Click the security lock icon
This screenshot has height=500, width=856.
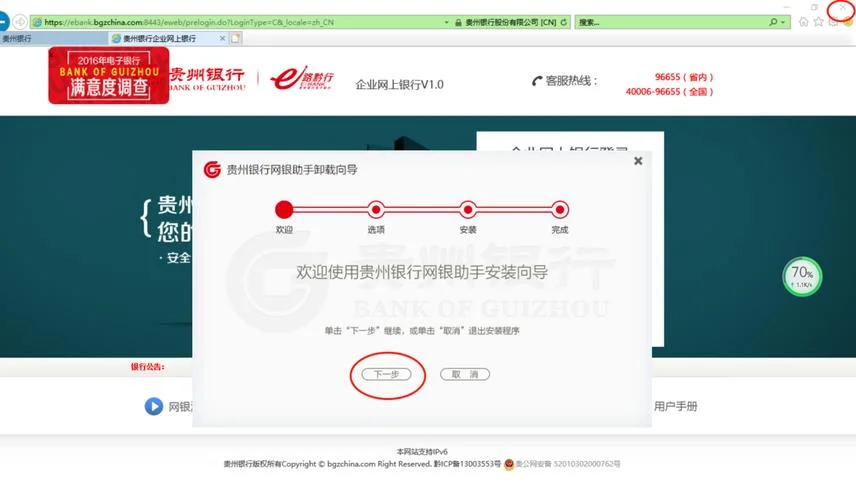459,22
